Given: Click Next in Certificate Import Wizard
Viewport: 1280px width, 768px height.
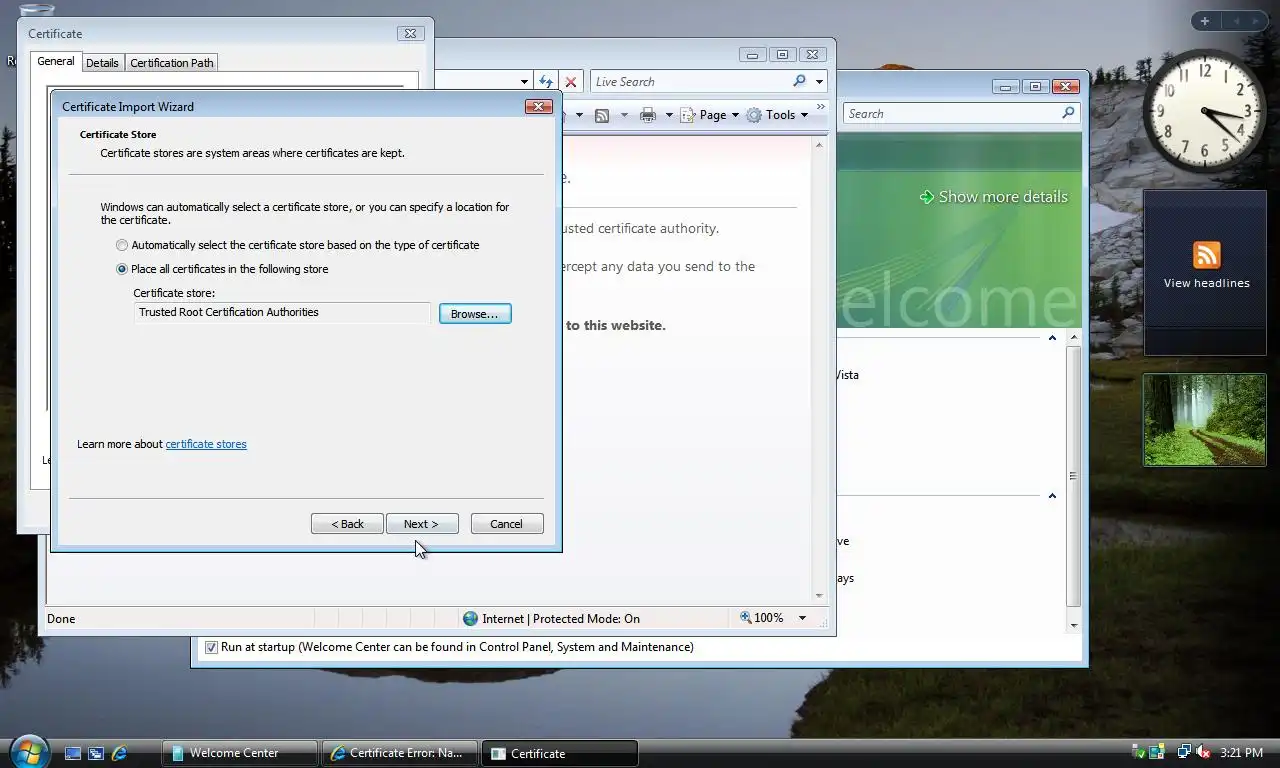Looking at the screenshot, I should (x=422, y=524).
